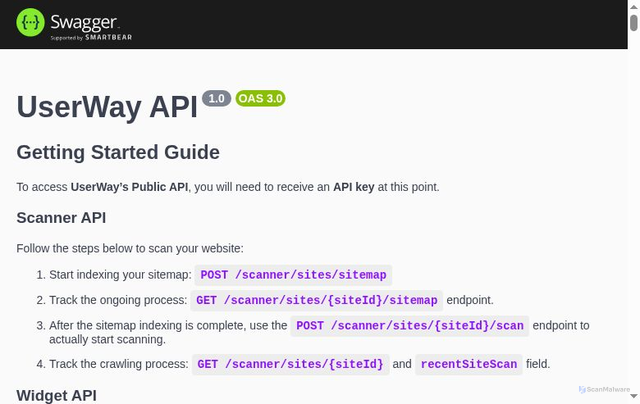Screen dimensions: 640x404
Task: Click the scrollbar down arrow
Action: [633, 396]
